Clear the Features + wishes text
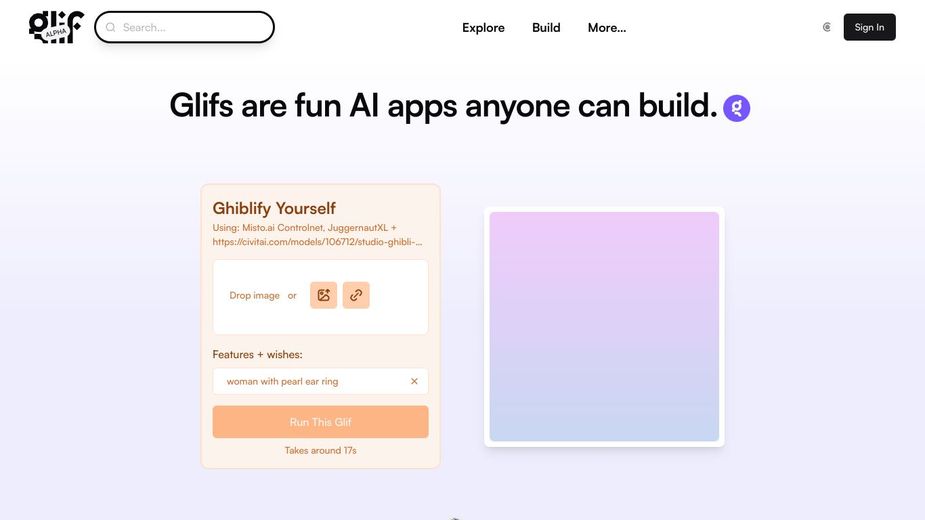 tap(414, 381)
